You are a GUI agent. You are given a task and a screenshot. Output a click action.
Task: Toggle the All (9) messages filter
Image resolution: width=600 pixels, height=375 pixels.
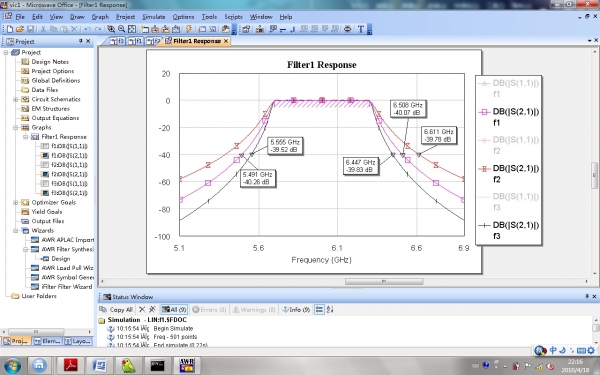coord(174,310)
